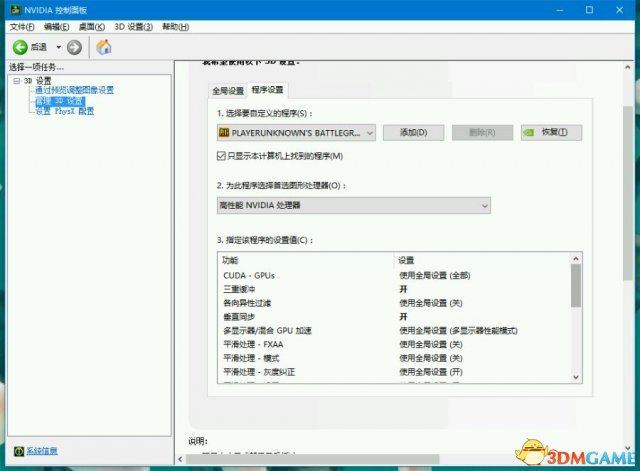Click the forward arrow icon in toolbar

74,47
